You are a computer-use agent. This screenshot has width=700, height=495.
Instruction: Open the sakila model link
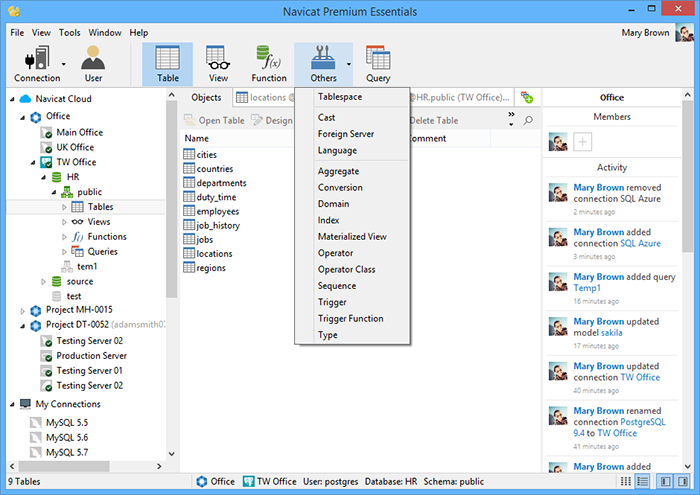click(x=611, y=333)
